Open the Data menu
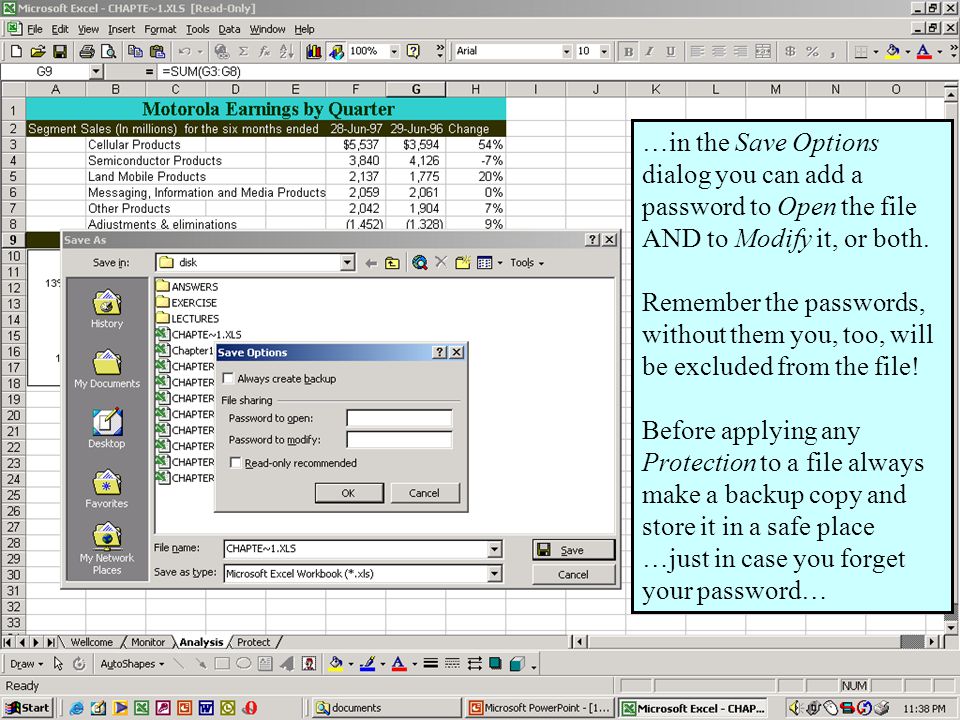The width and height of the screenshot is (960, 720). pyautogui.click(x=229, y=29)
